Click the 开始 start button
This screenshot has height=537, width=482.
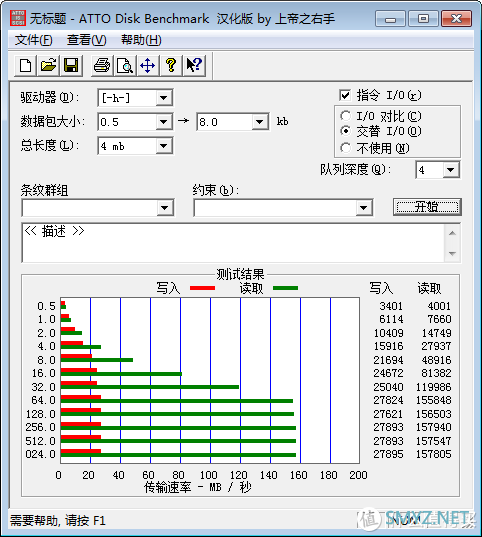pos(427,207)
